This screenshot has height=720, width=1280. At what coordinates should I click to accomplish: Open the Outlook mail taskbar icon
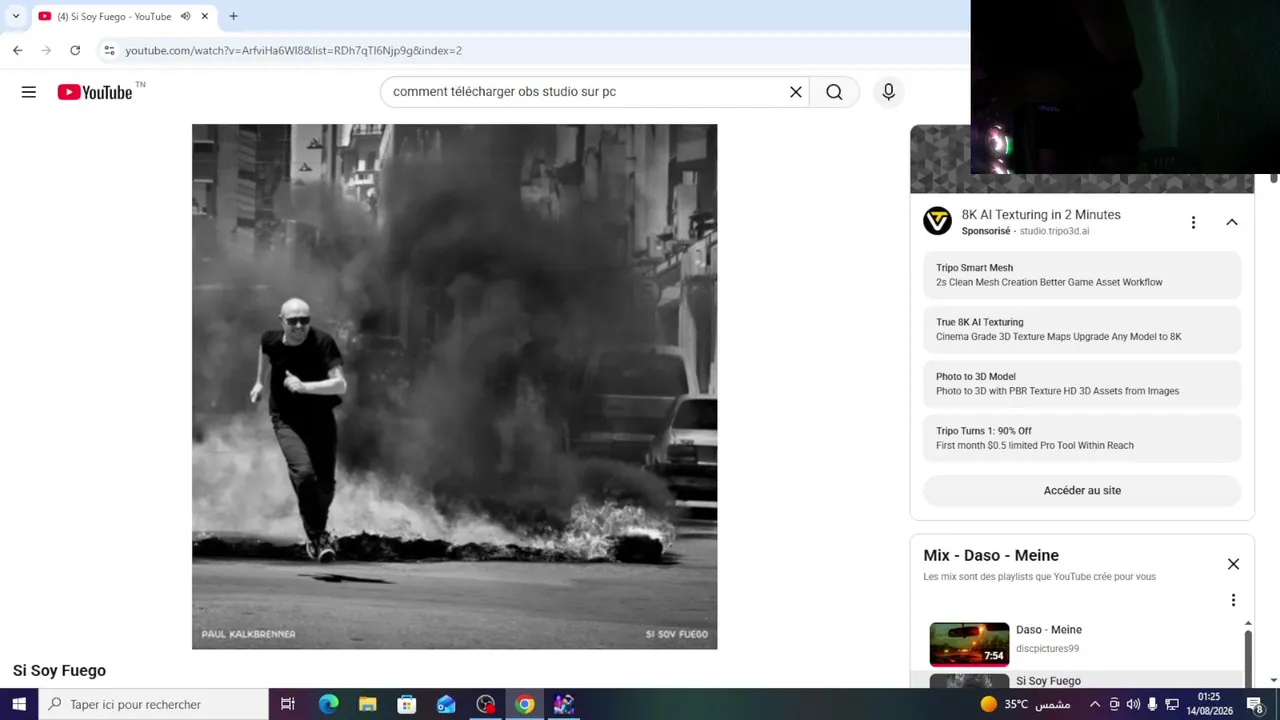[x=446, y=704]
